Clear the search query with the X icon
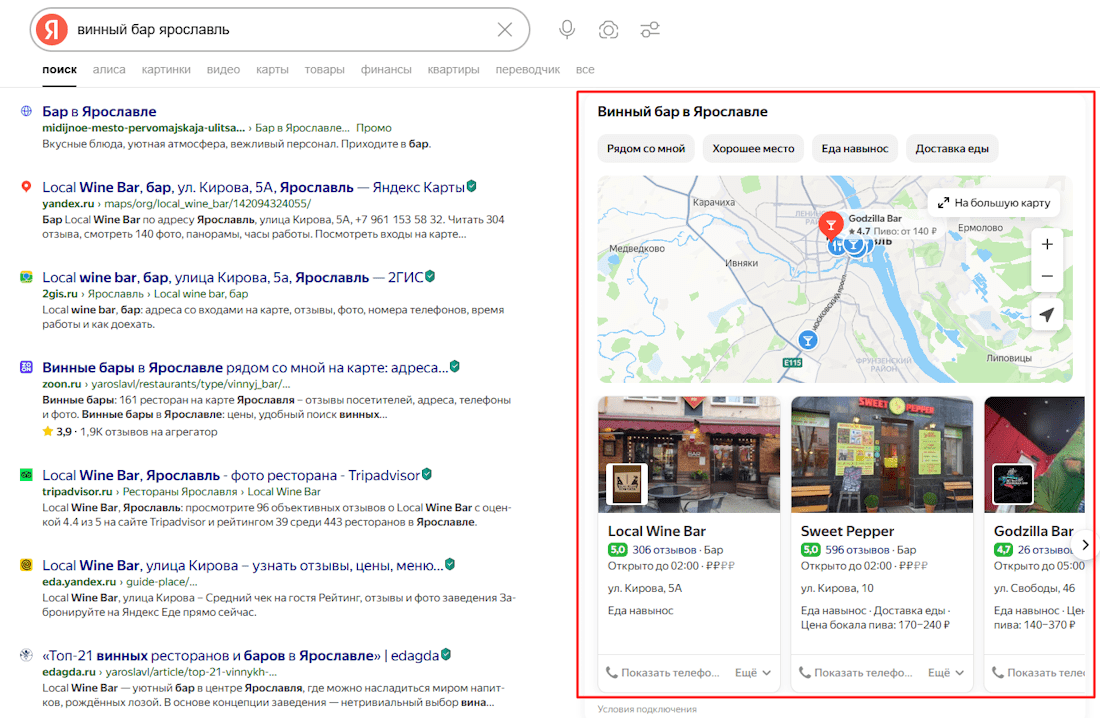1100x718 pixels. [505, 30]
